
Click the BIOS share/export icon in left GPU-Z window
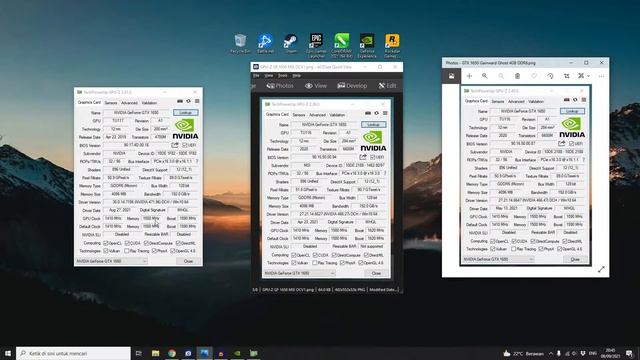pyautogui.click(x=175, y=145)
